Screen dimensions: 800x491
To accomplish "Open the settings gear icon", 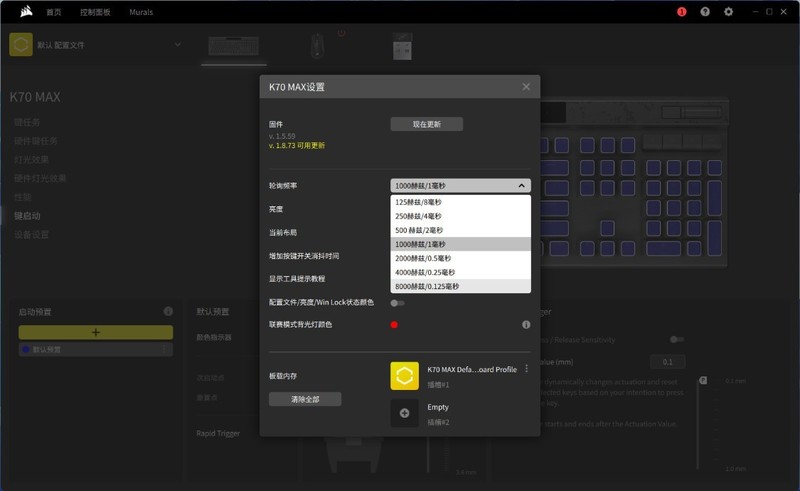I will click(x=729, y=12).
